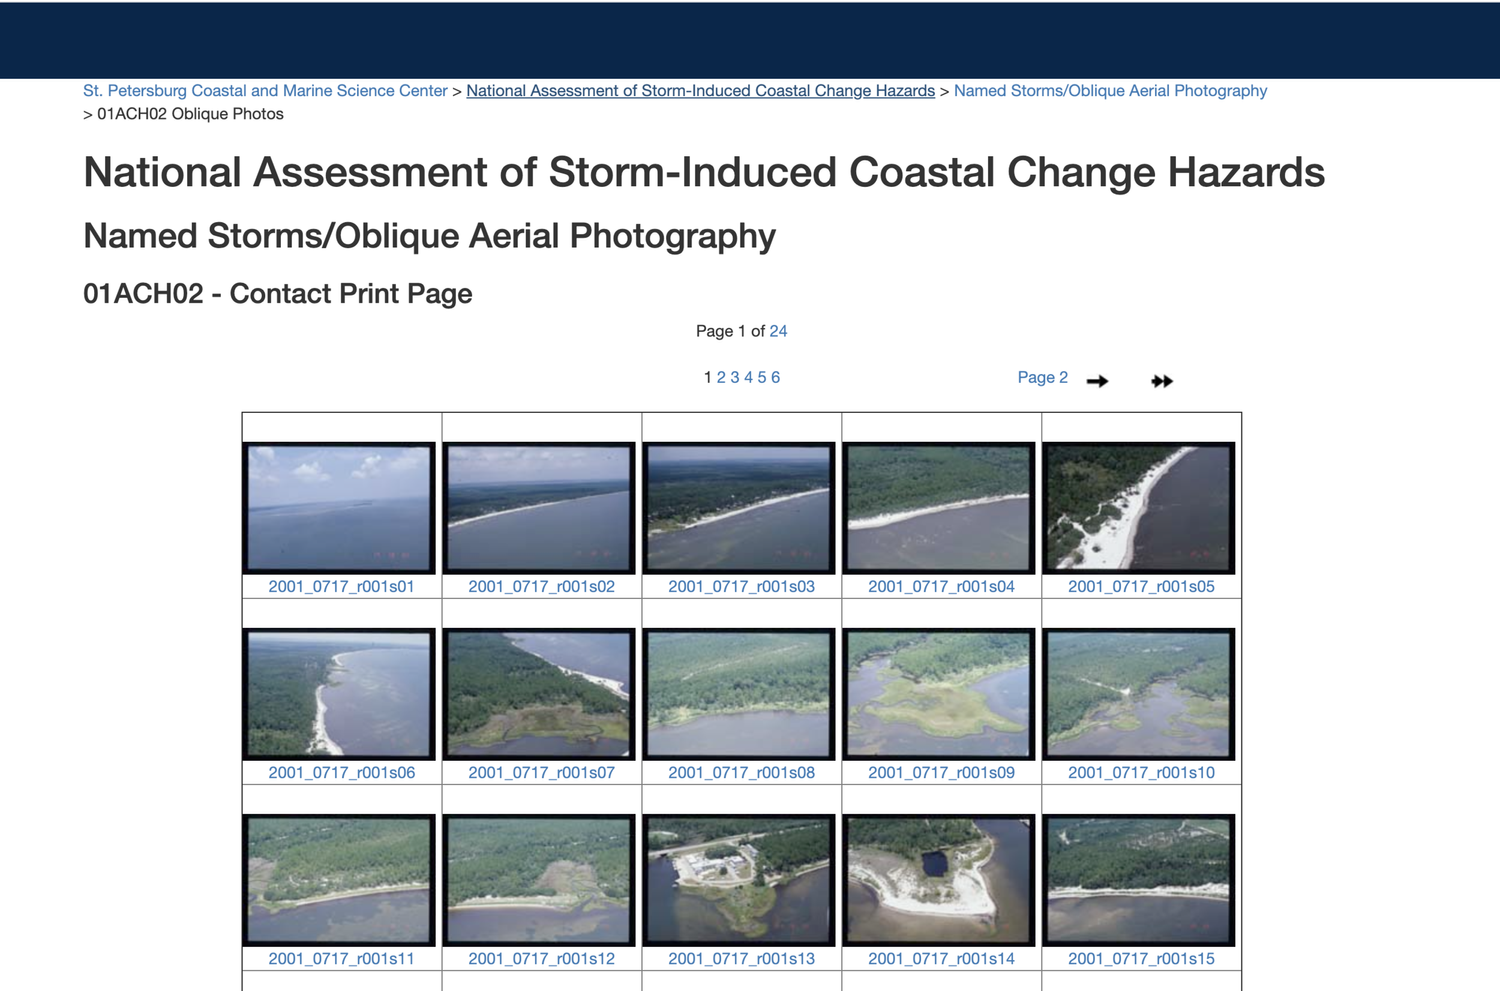Click the 2001_0717_r001s03 filename link

[x=741, y=587]
